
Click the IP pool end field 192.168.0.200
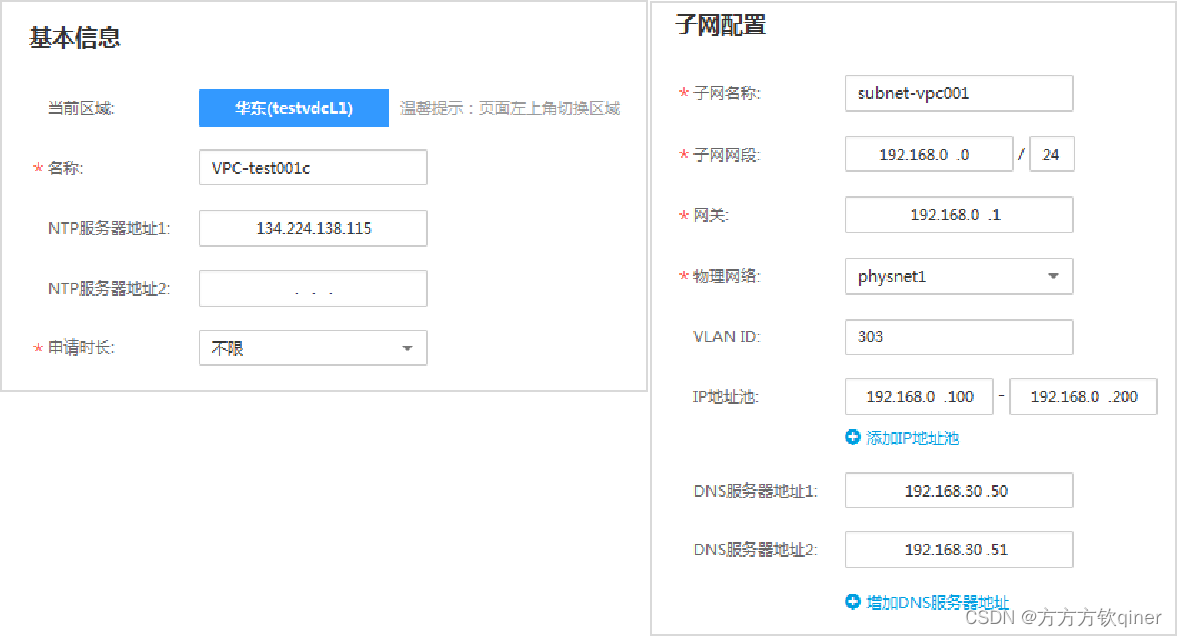[x=1083, y=397]
